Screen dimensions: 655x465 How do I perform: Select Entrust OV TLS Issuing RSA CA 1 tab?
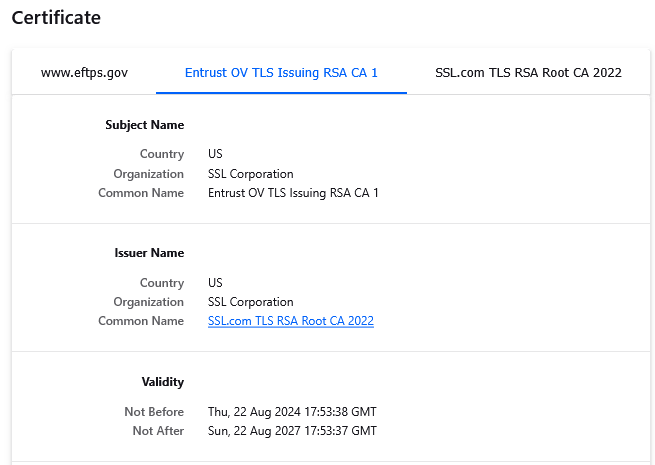[281, 73]
